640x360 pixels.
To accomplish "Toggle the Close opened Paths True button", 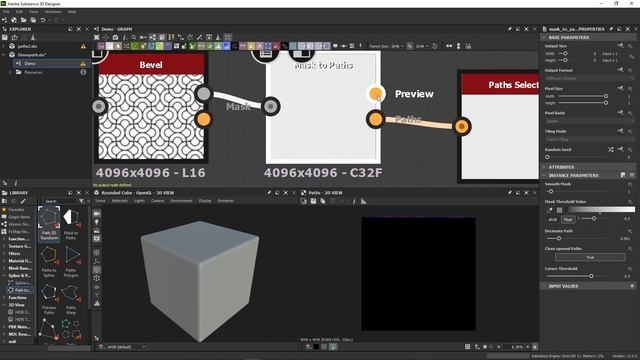I will coord(590,257).
